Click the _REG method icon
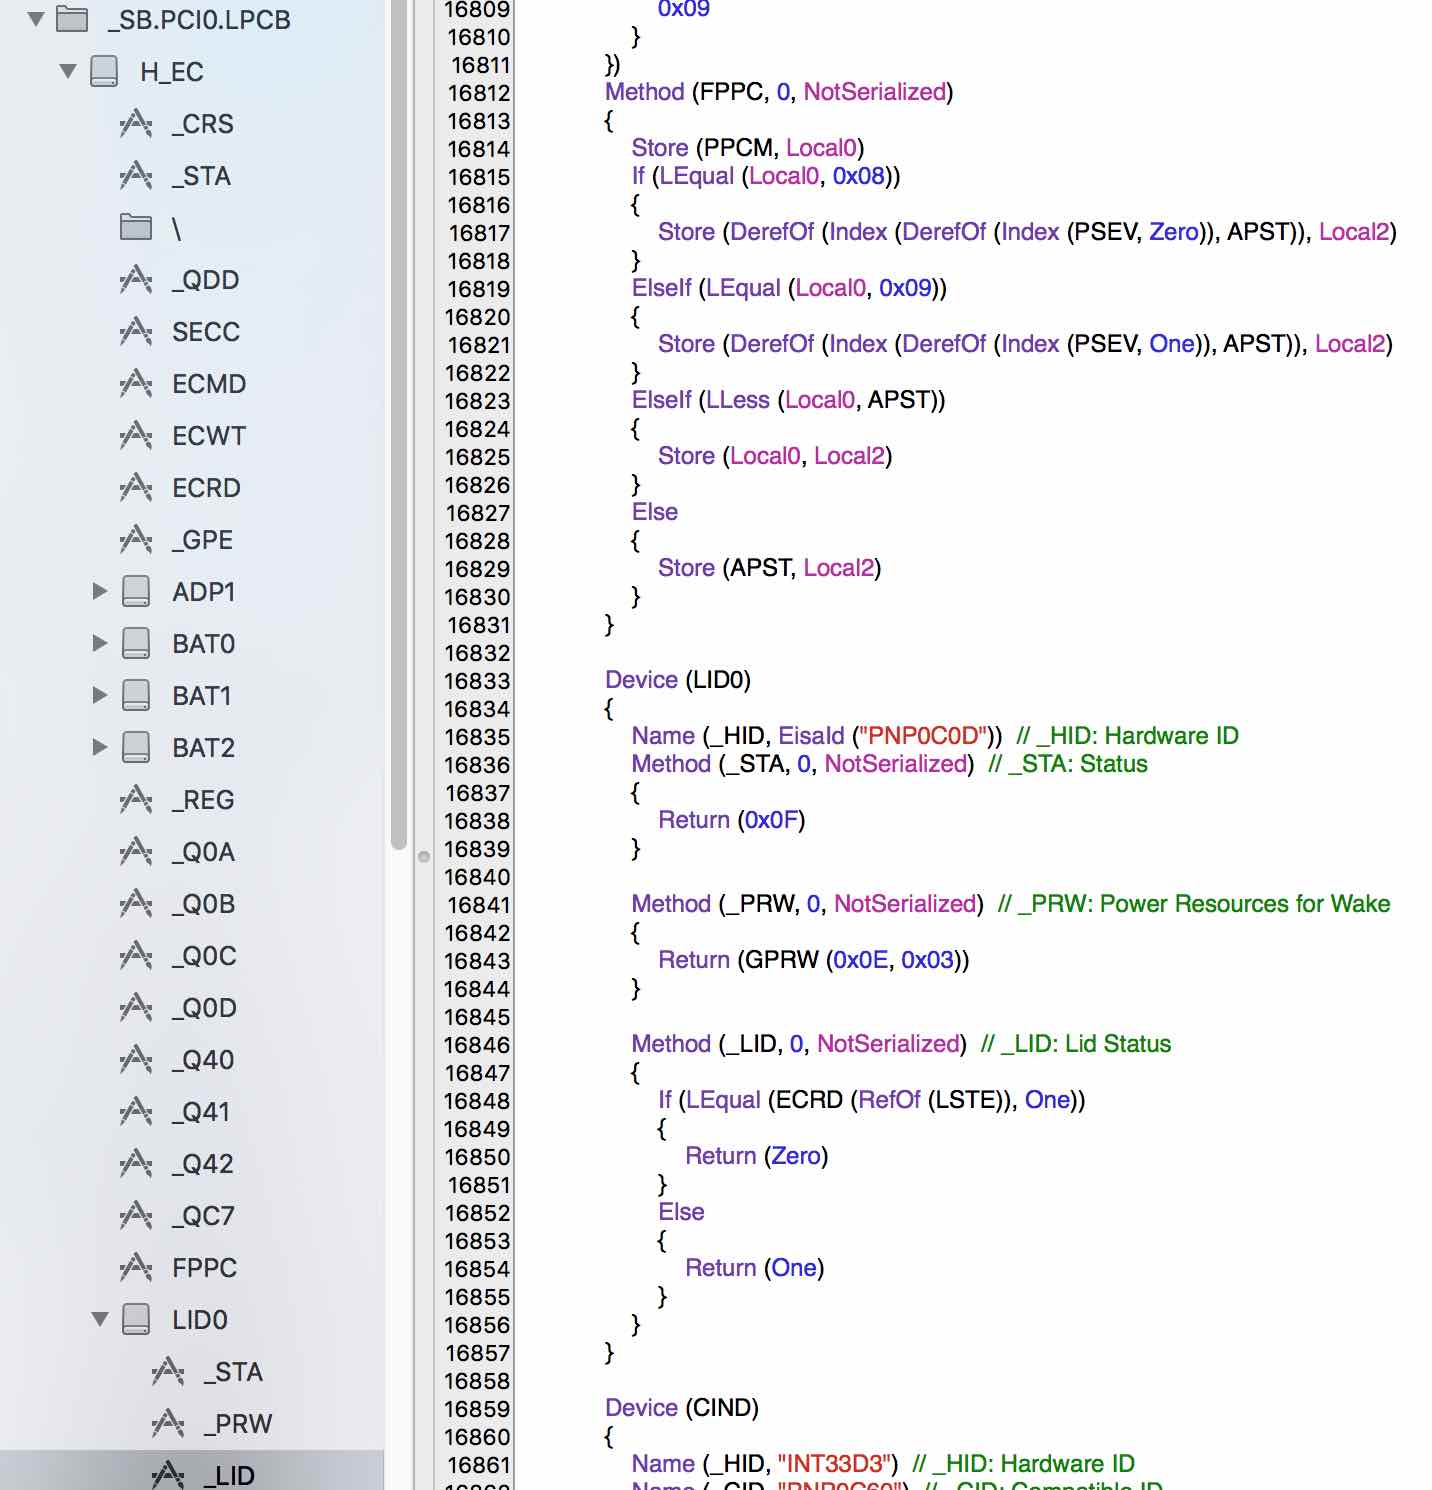This screenshot has width=1432, height=1490. click(x=136, y=800)
